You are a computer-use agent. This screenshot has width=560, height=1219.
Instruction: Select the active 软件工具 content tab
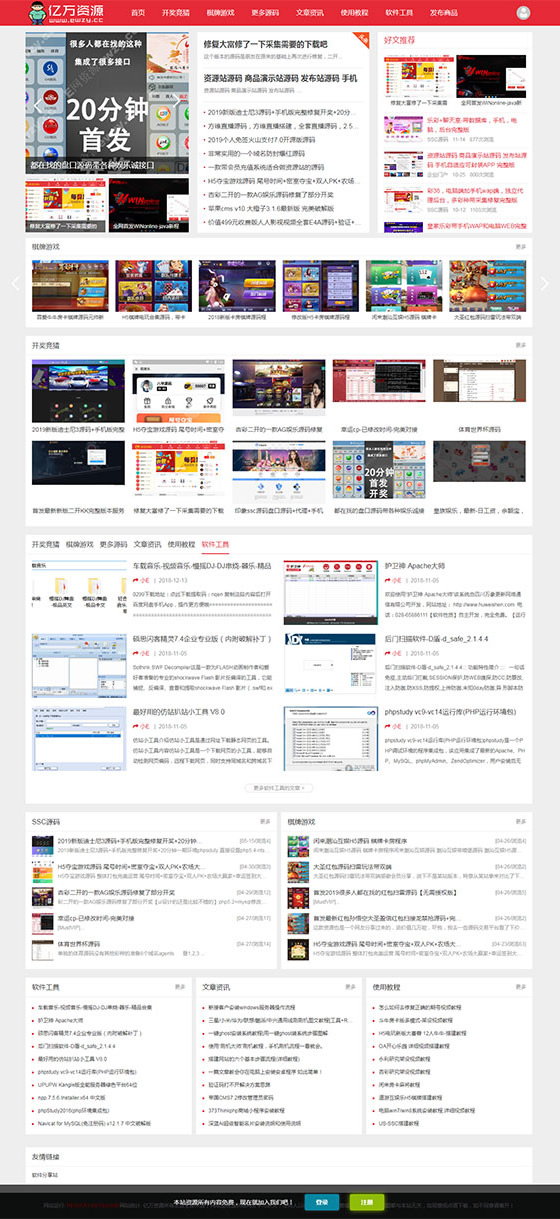(x=215, y=544)
